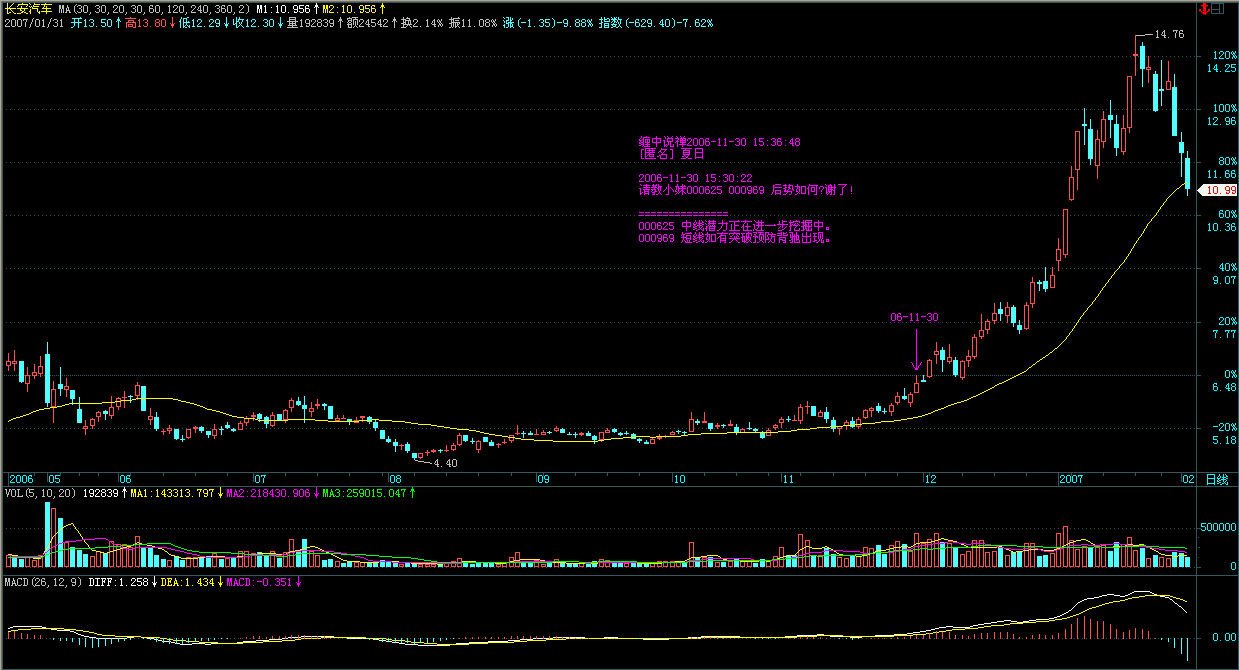Click the 12 month marker on time axis
The height and width of the screenshot is (670, 1239).
[929, 479]
